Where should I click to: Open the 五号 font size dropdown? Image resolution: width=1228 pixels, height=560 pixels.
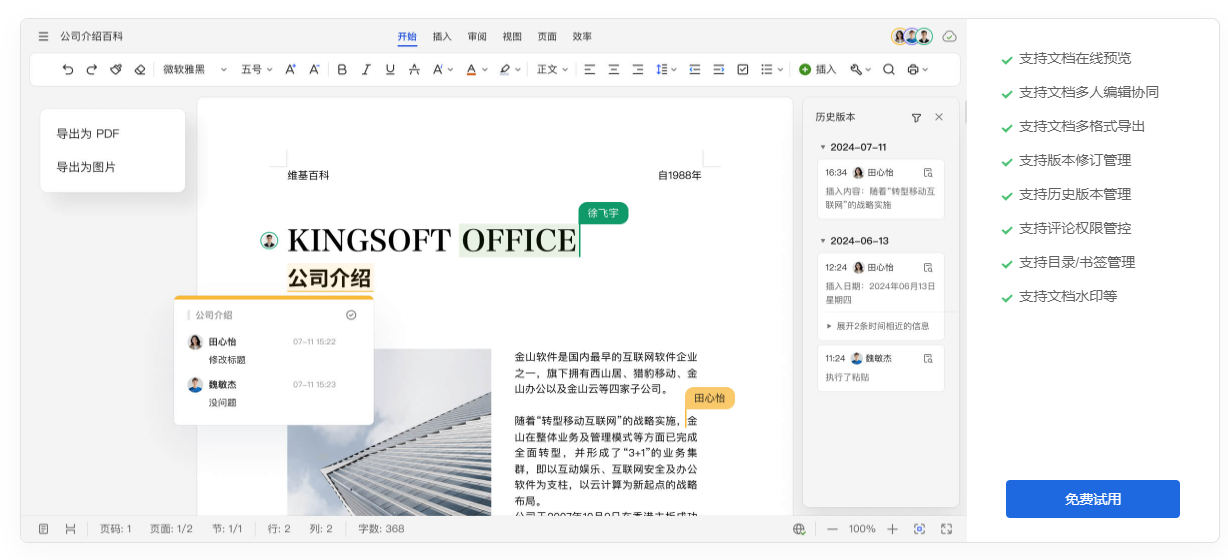point(256,70)
